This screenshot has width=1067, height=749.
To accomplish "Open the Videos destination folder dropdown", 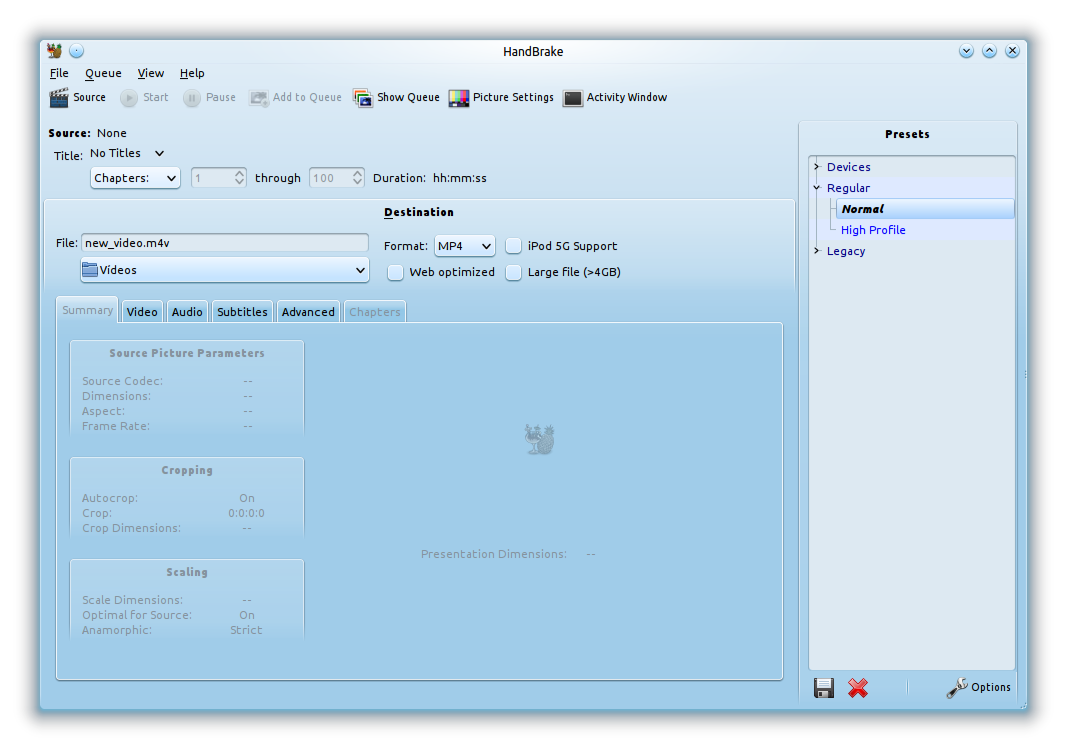I will [x=225, y=270].
